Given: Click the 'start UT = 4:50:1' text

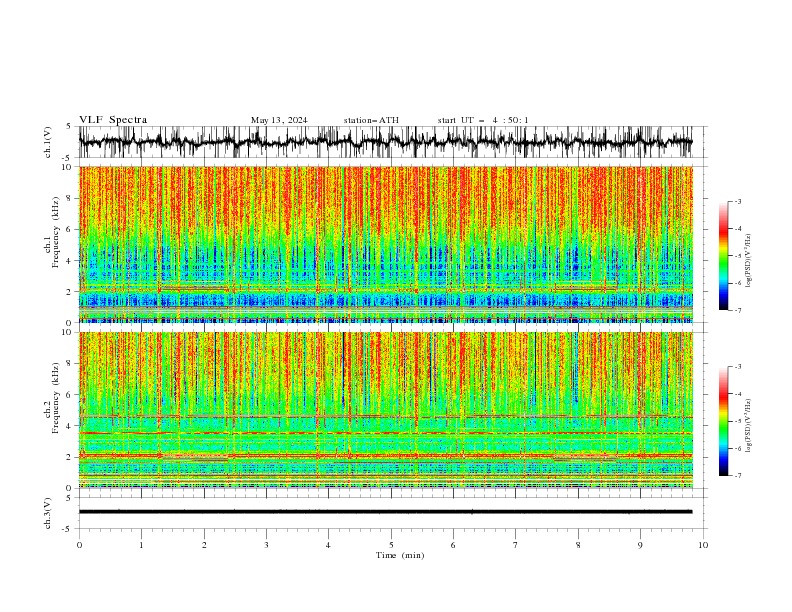Looking at the screenshot, I should [483, 120].
